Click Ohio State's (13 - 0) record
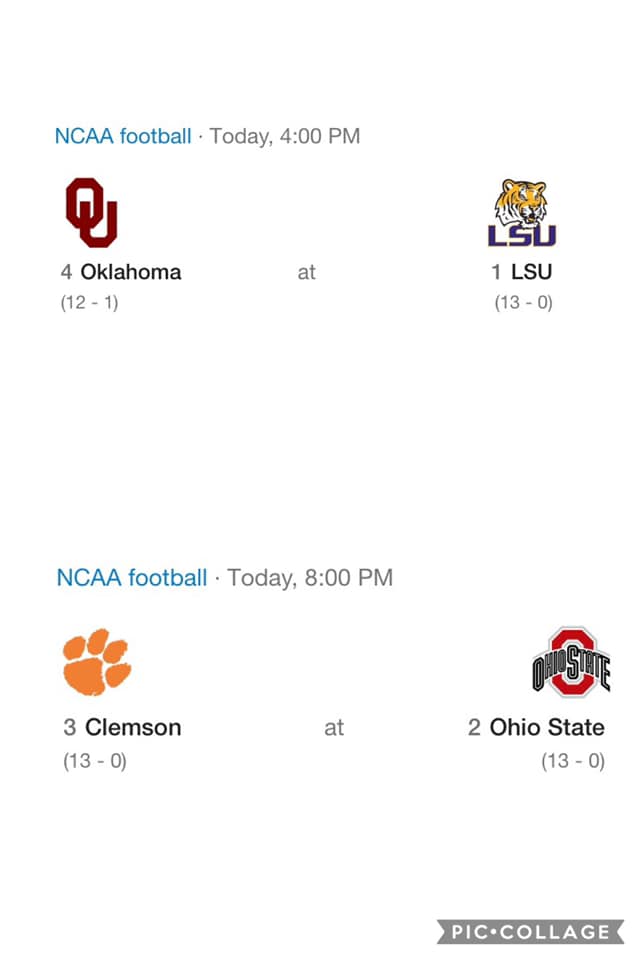The image size is (640, 960). coord(573,761)
